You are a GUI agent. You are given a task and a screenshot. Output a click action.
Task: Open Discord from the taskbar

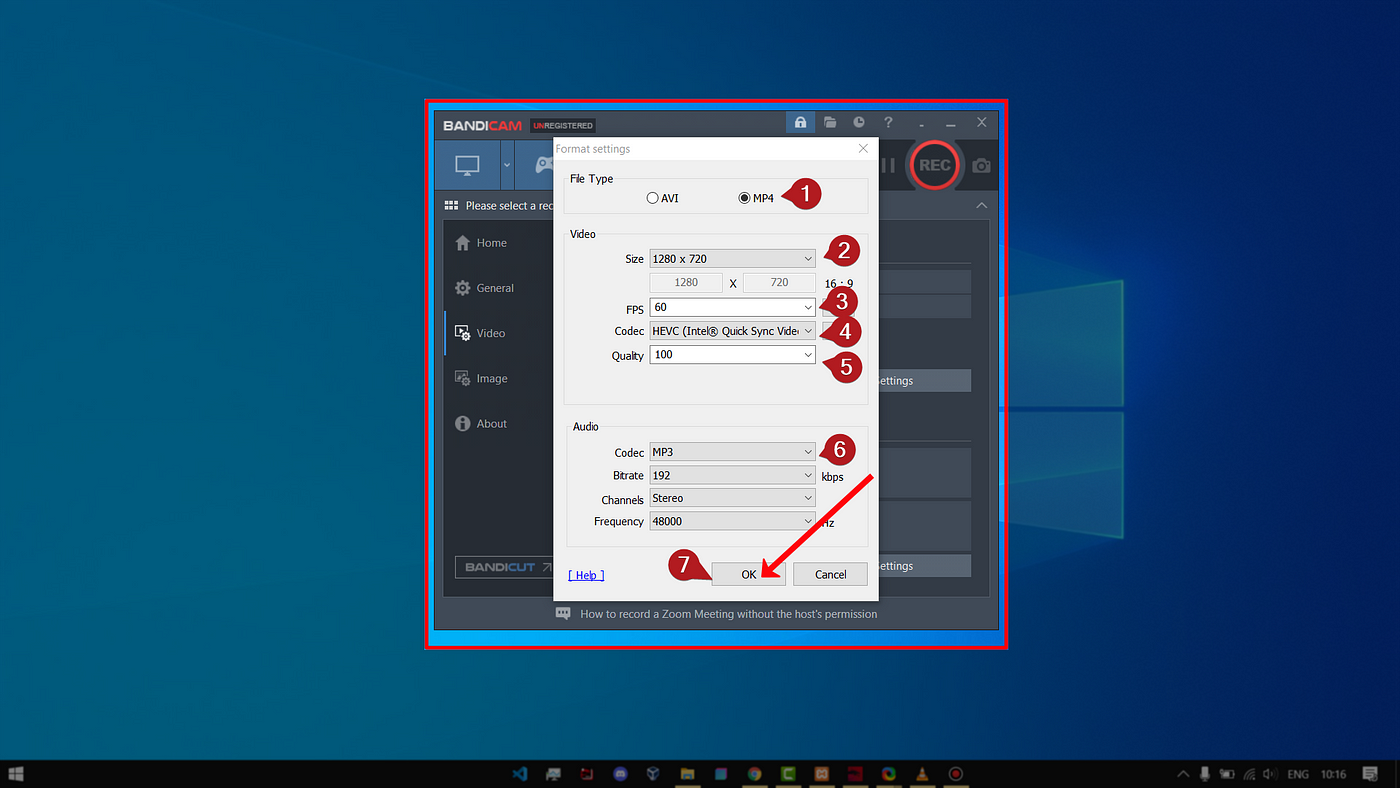coord(620,774)
